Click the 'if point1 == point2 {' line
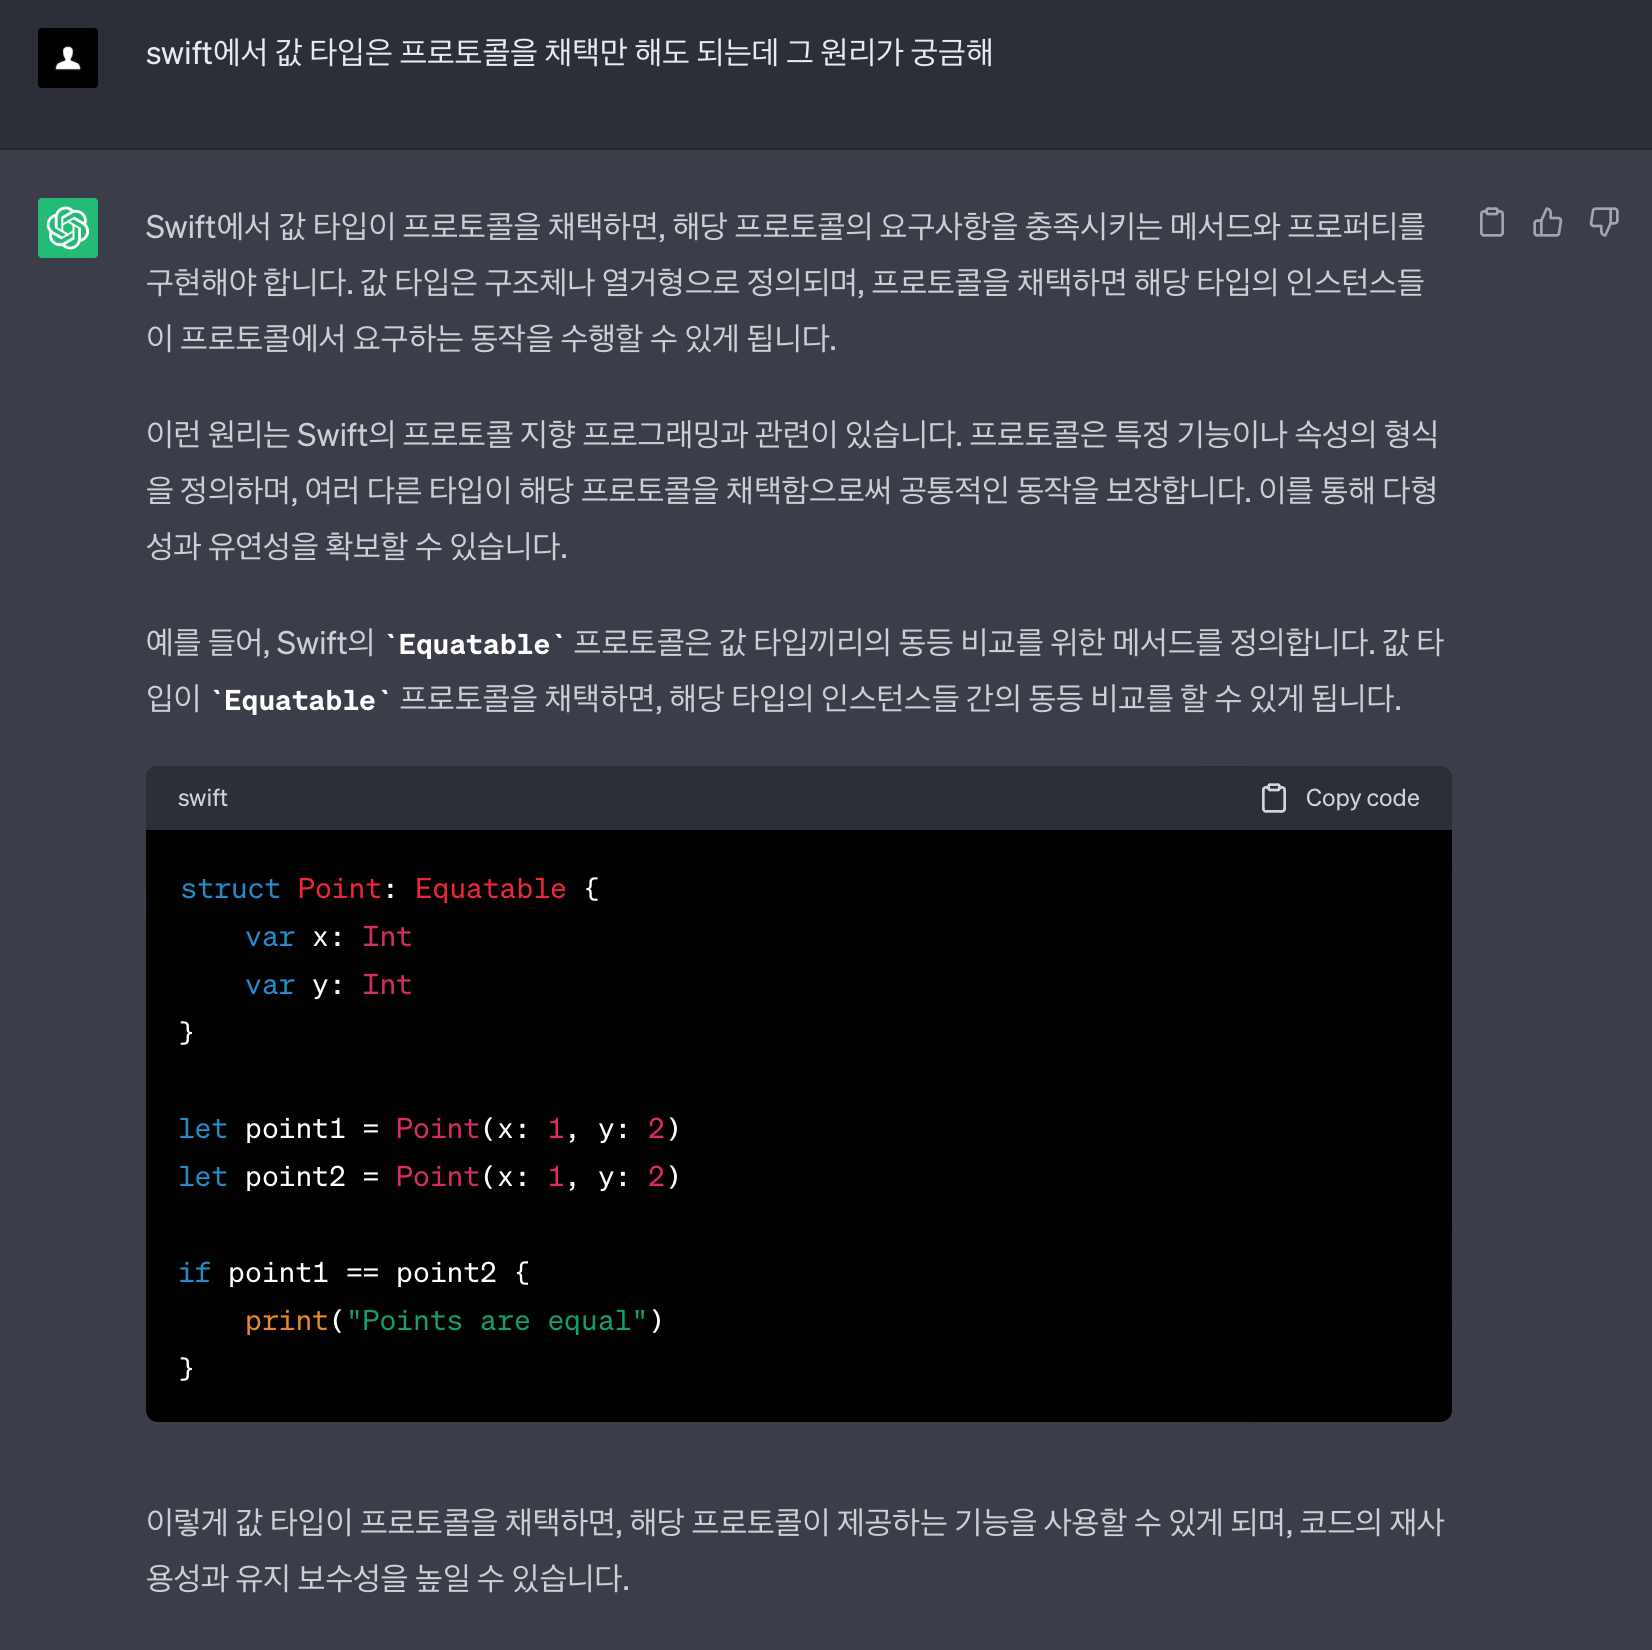1652x1650 pixels. tap(354, 1273)
